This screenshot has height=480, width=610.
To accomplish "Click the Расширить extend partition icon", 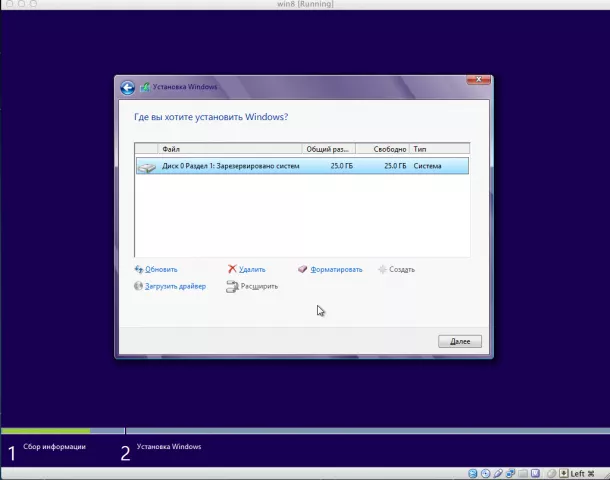I will [232, 287].
